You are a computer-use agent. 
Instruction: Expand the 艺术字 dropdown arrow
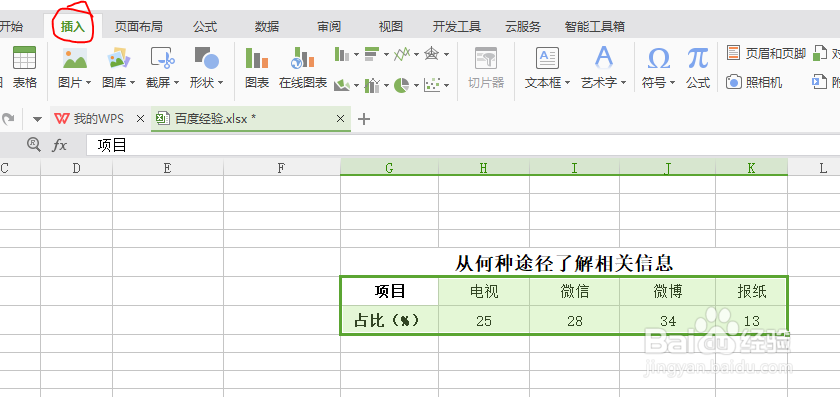tap(623, 84)
